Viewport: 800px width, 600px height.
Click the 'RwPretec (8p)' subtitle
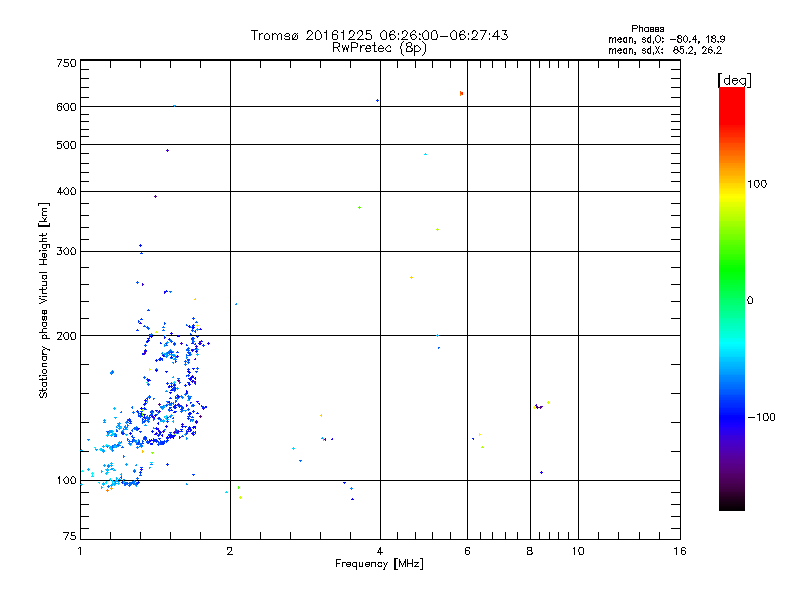(x=379, y=48)
